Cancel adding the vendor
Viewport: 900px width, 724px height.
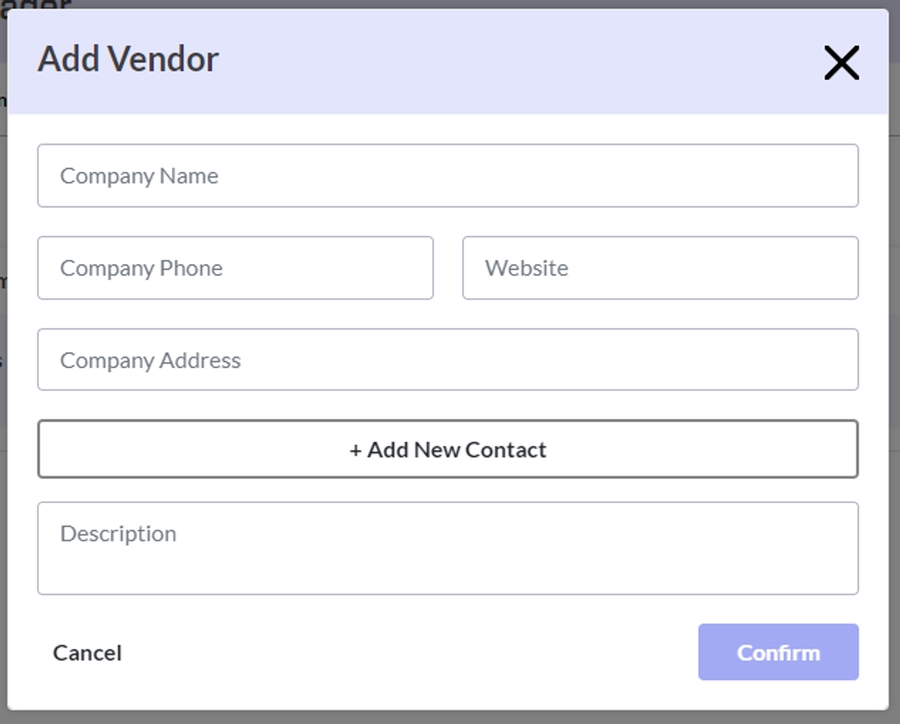[87, 653]
